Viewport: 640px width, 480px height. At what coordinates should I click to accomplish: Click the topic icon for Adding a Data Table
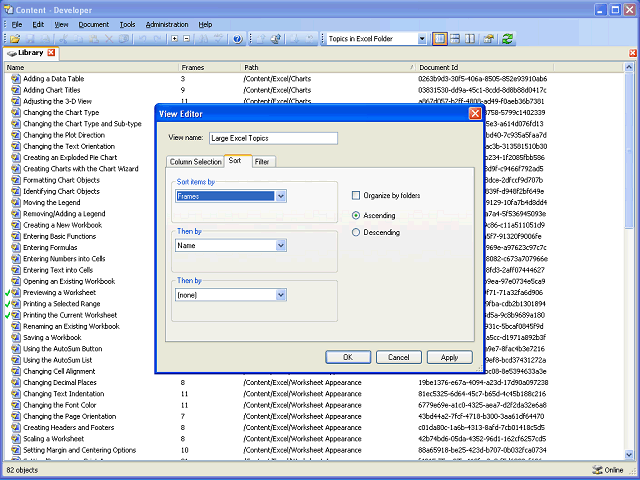click(x=16, y=79)
